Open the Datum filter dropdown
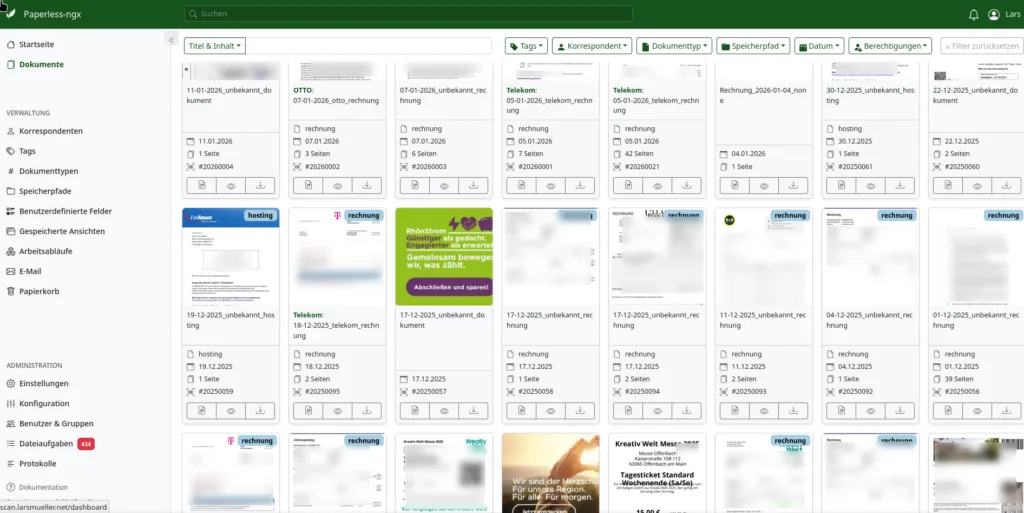The height and width of the screenshot is (513, 1024). [820, 46]
